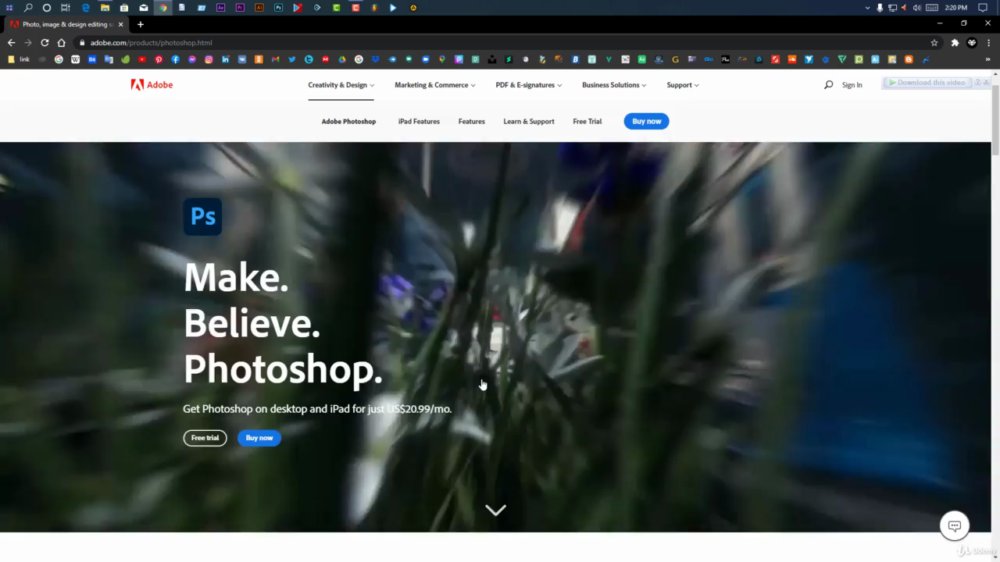This screenshot has width=1000, height=562.
Task: Open the Facebook bookmark
Action: click(175, 59)
